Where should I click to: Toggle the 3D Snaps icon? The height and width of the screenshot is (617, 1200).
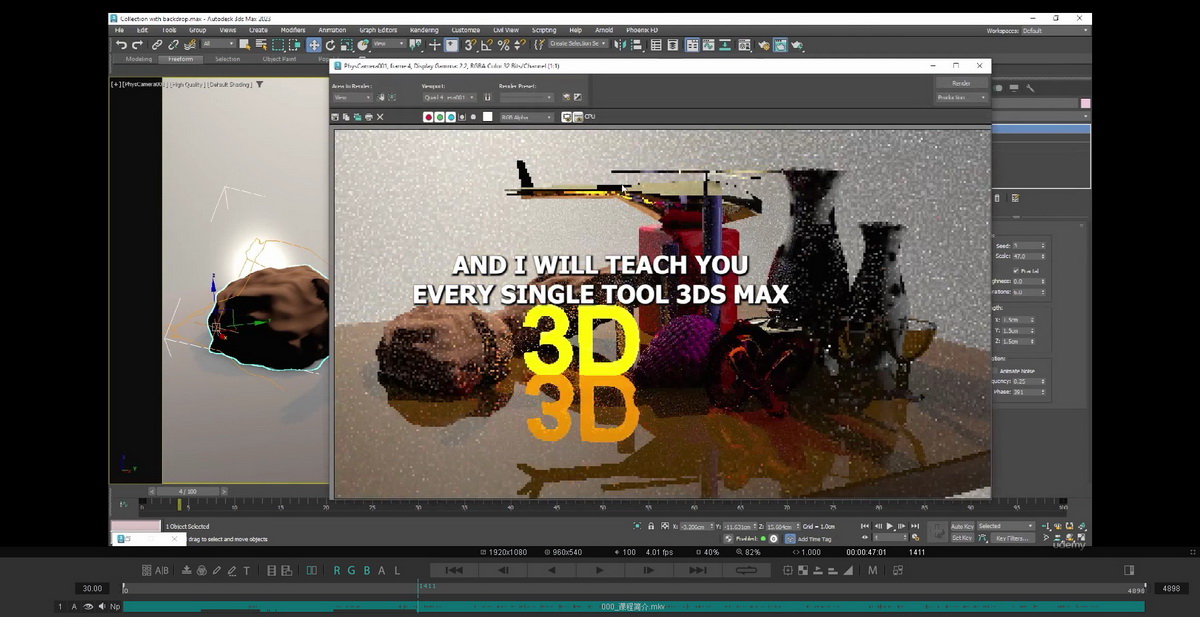470,44
